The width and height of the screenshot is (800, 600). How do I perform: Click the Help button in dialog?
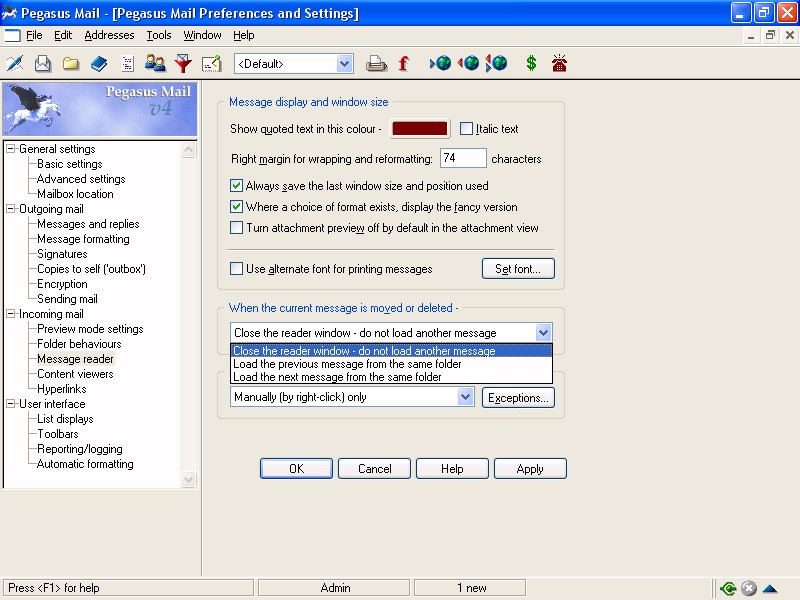tap(452, 468)
